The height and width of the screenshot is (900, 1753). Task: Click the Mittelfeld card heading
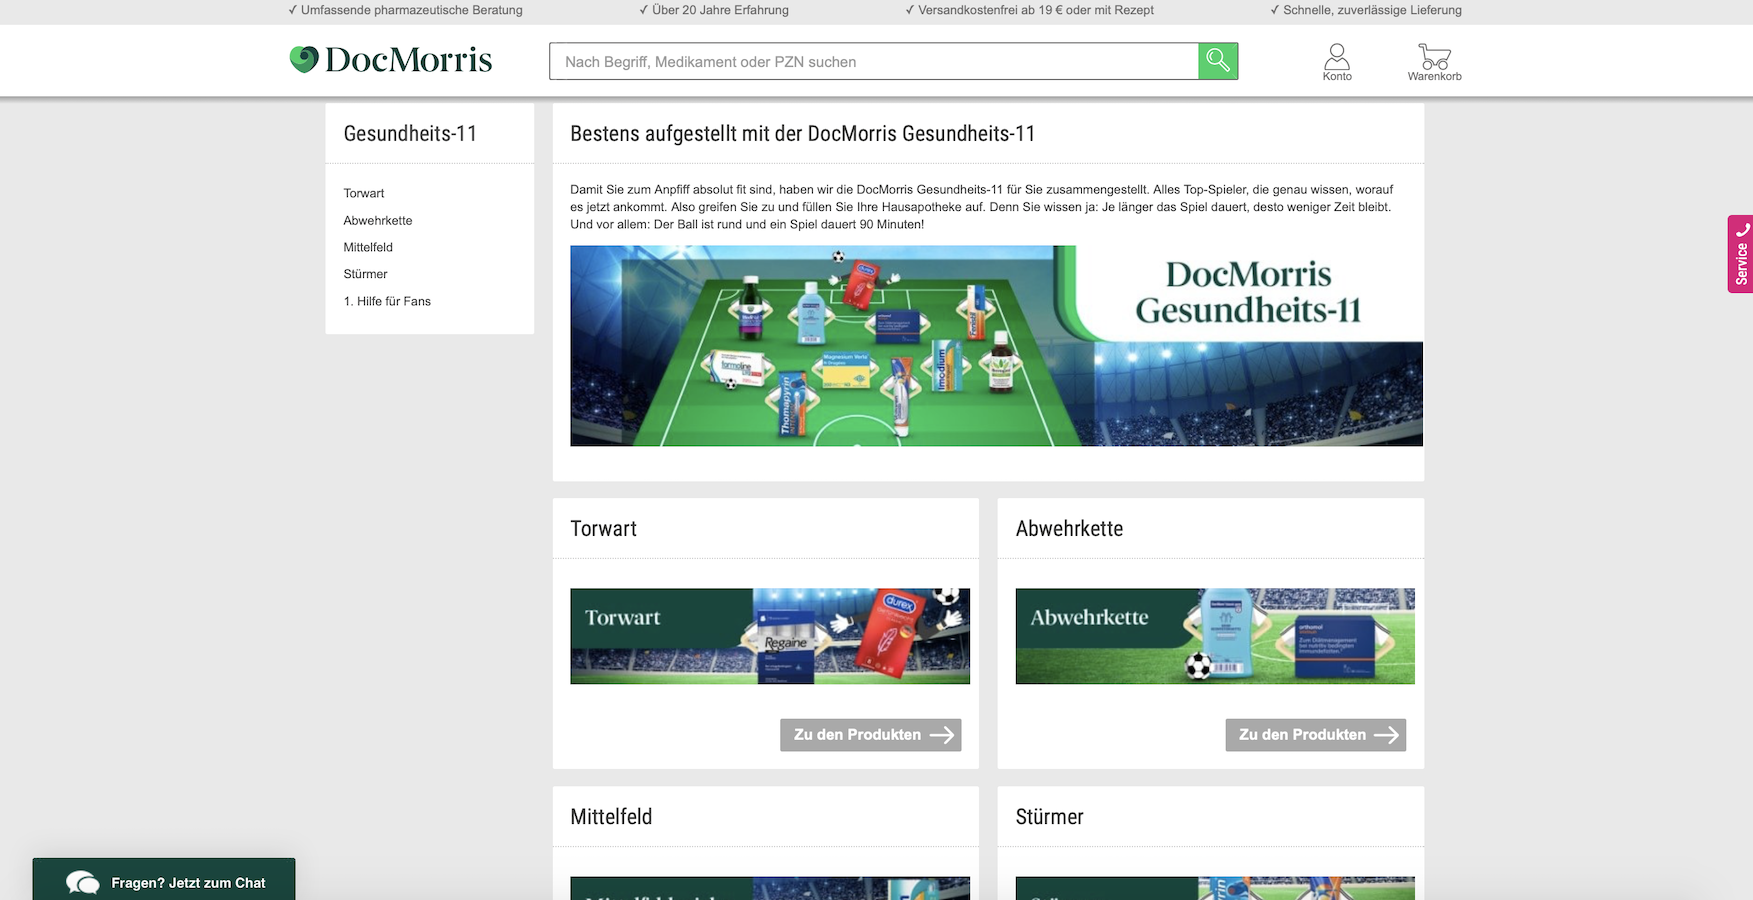(x=611, y=817)
